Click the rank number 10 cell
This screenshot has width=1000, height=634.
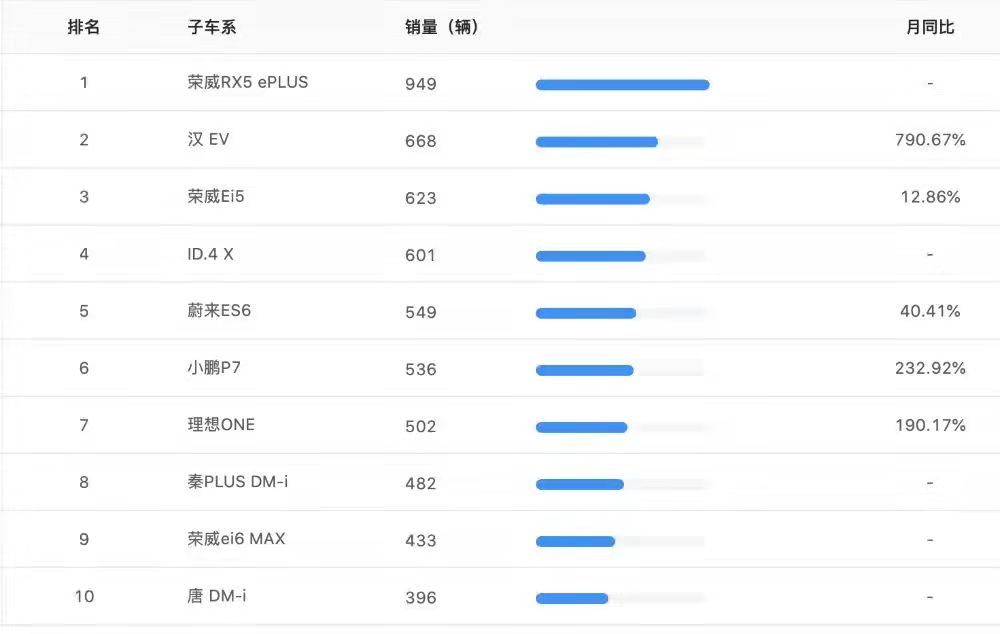tap(84, 596)
